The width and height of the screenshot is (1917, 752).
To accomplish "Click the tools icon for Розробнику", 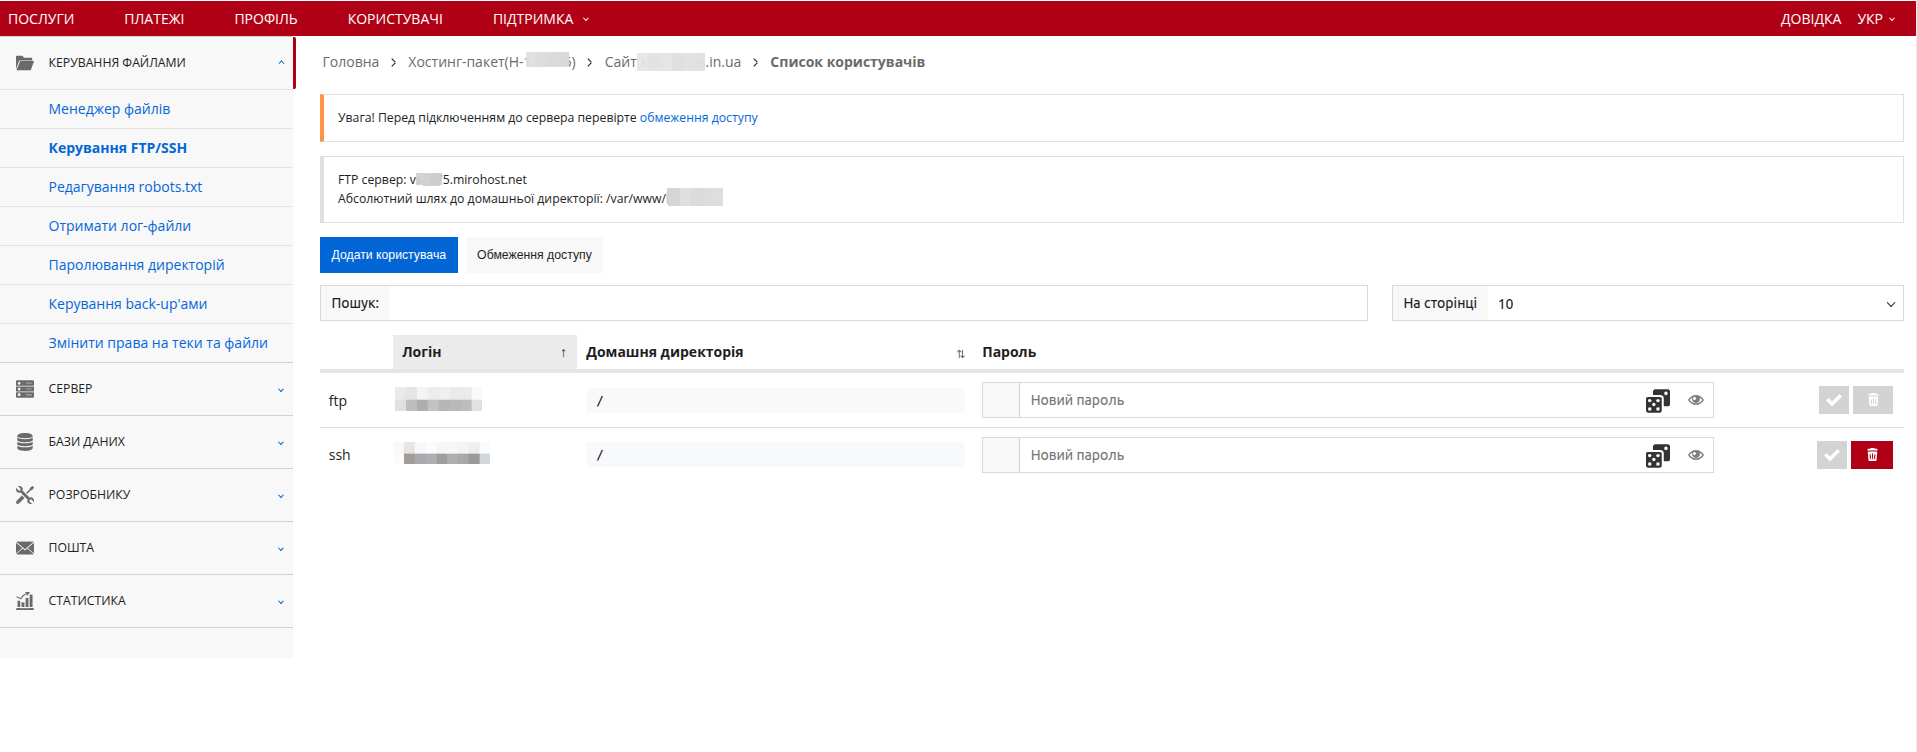I will (25, 495).
